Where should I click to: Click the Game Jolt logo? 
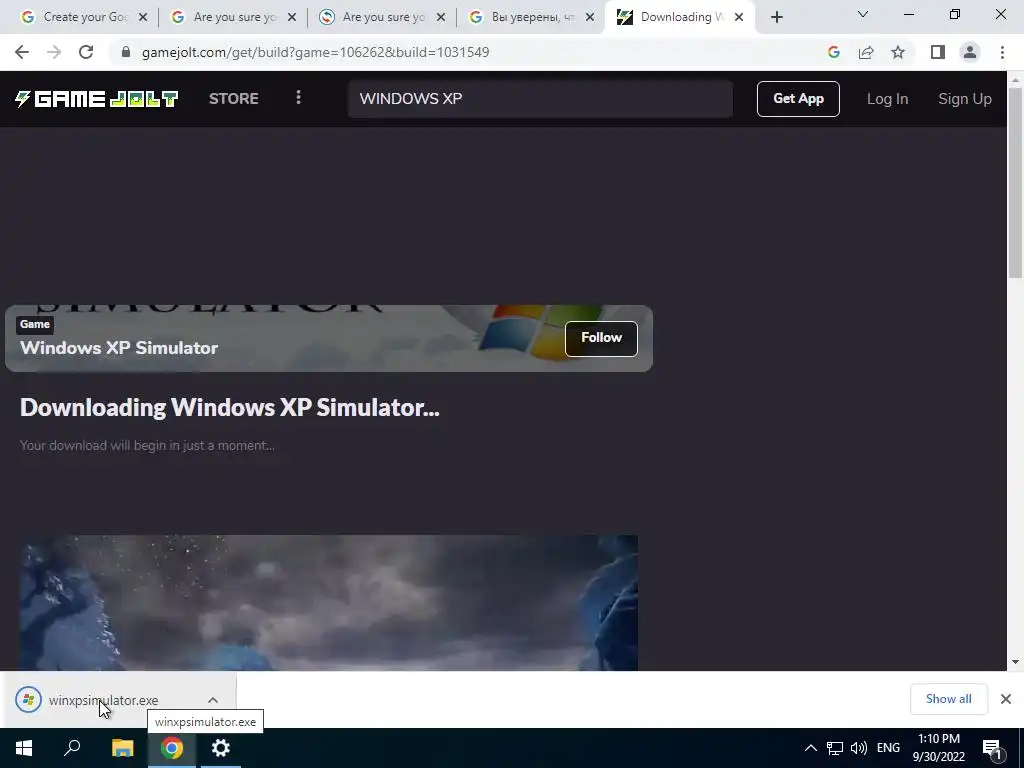click(96, 99)
